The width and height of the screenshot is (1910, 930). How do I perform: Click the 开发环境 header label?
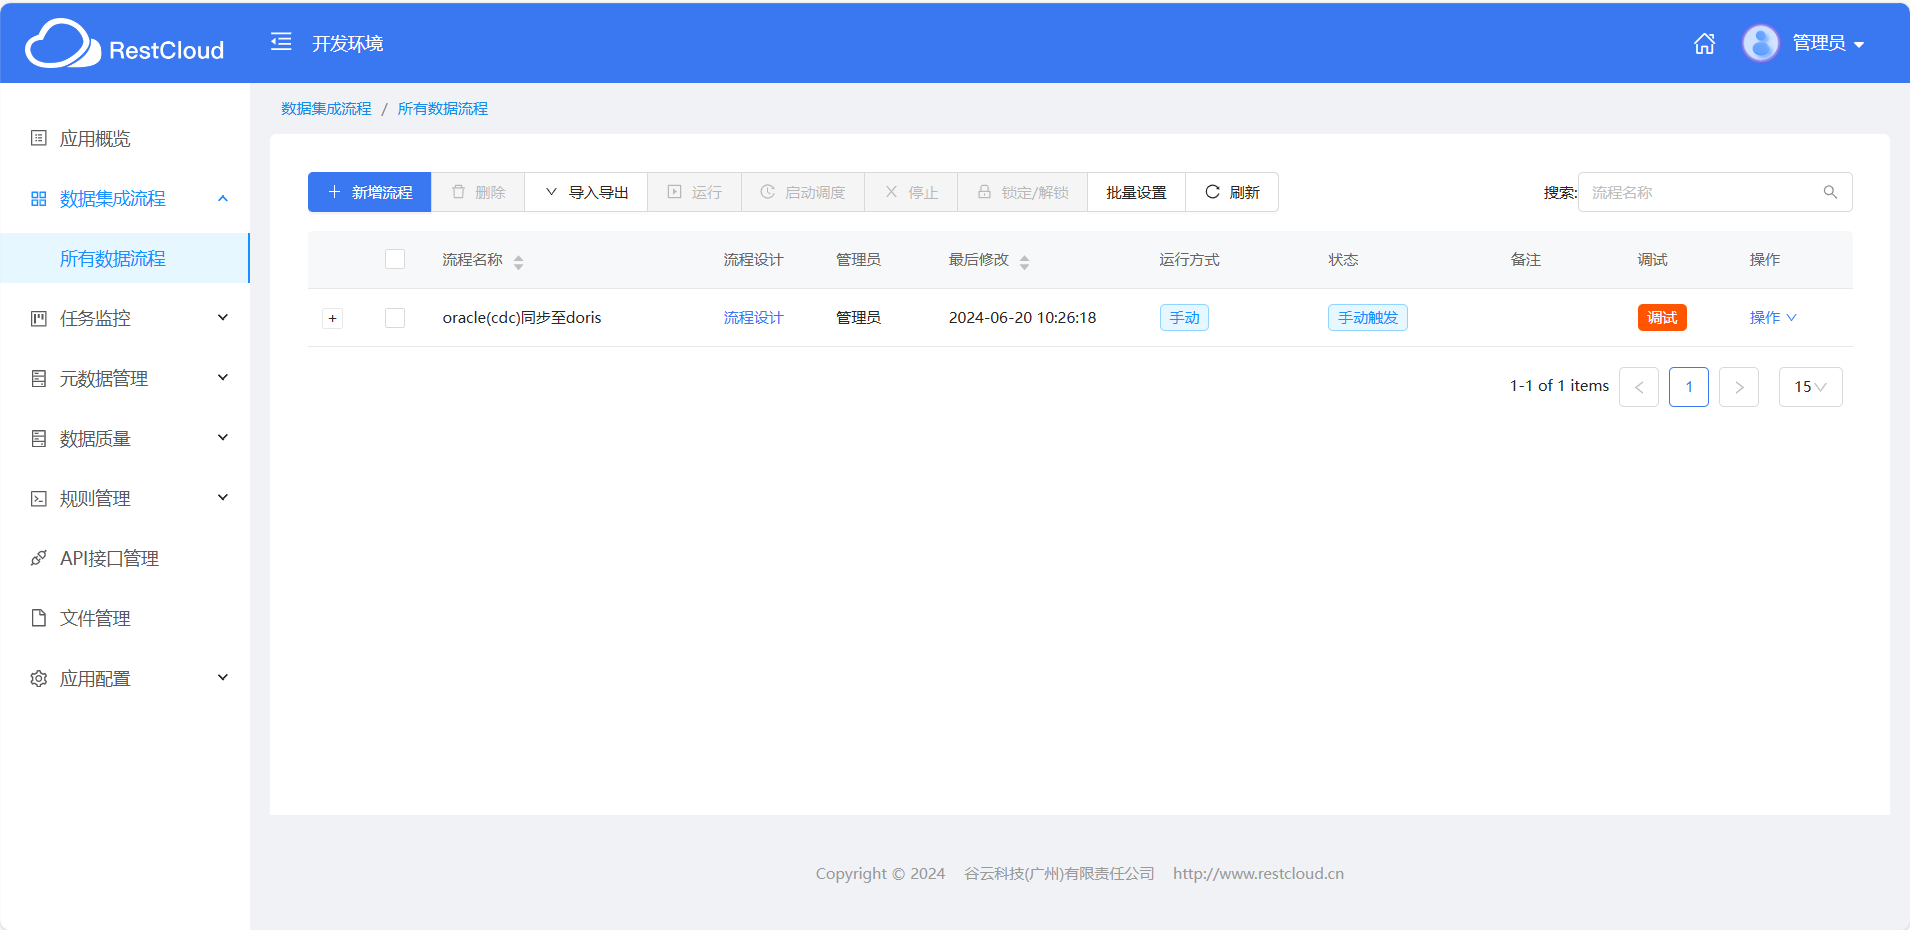pos(348,43)
